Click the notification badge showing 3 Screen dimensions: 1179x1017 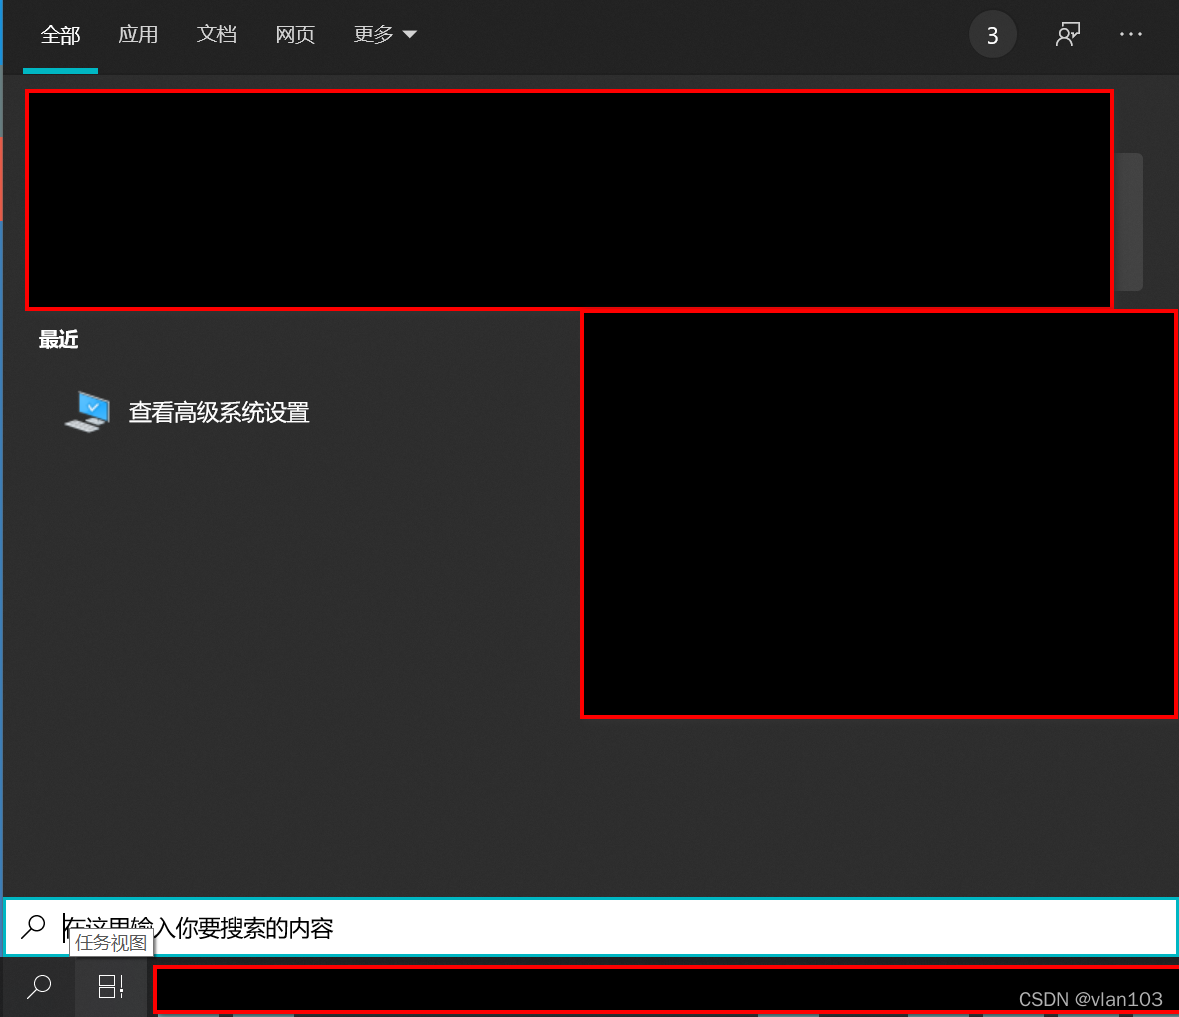pos(992,33)
